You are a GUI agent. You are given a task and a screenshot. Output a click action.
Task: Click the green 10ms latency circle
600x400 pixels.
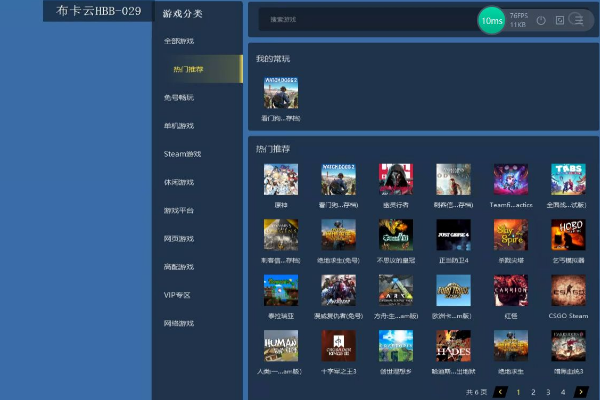coord(492,21)
